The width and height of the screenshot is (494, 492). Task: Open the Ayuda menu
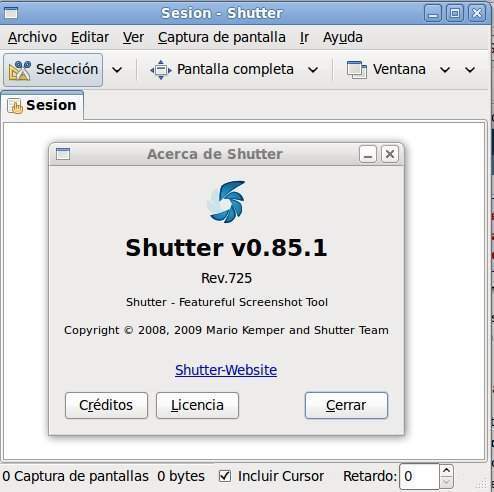click(343, 37)
